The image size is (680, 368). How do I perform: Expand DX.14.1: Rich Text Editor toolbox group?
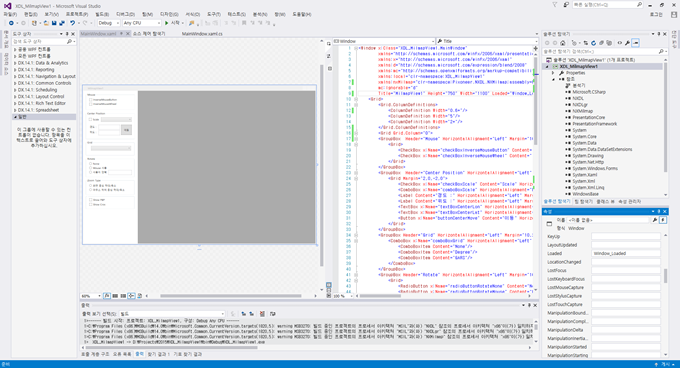(15, 103)
